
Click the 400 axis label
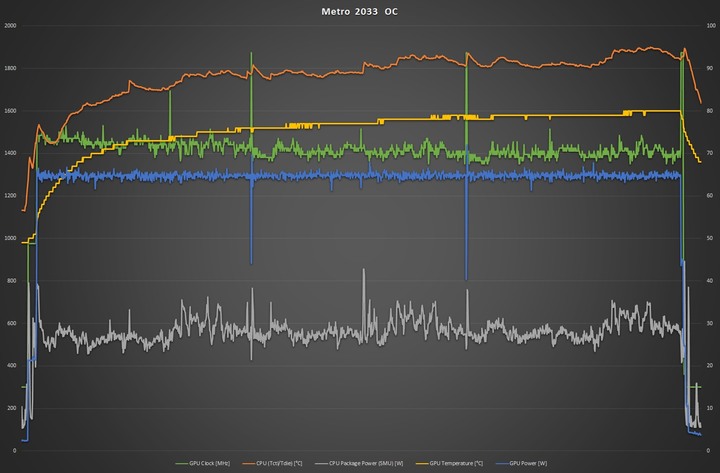pyautogui.click(x=11, y=366)
